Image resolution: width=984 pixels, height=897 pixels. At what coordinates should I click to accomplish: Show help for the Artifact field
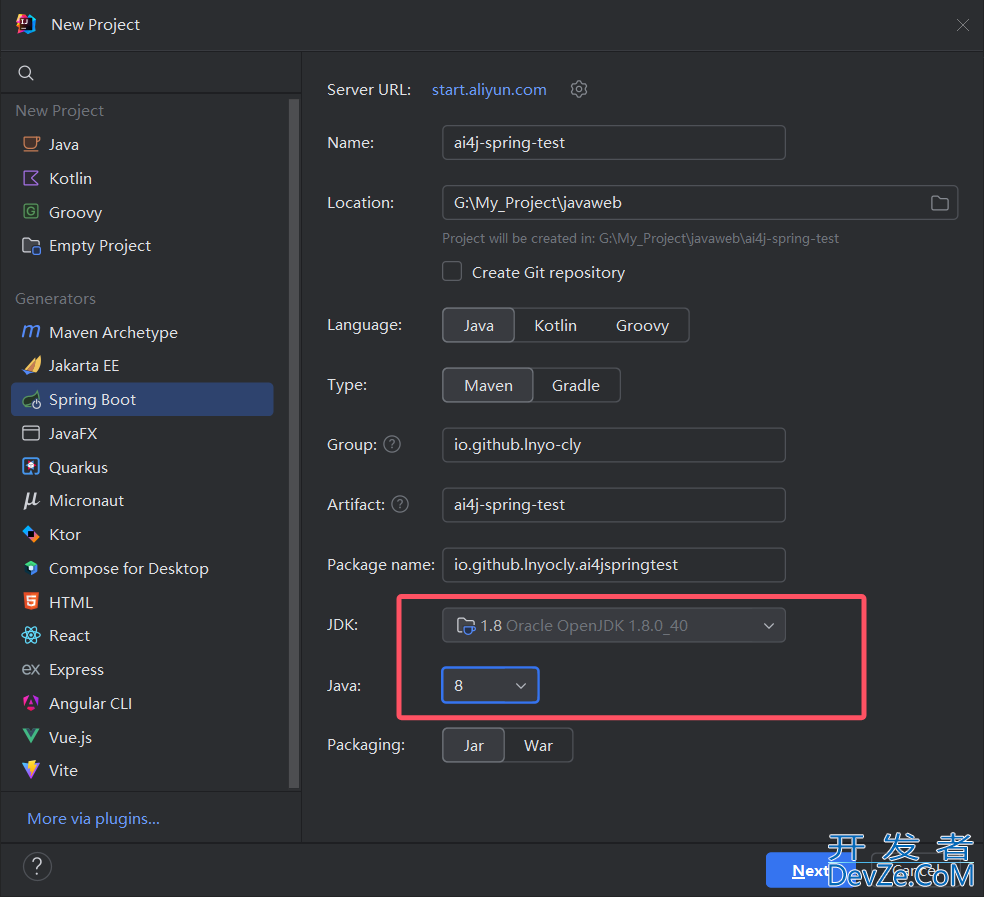[x=400, y=504]
